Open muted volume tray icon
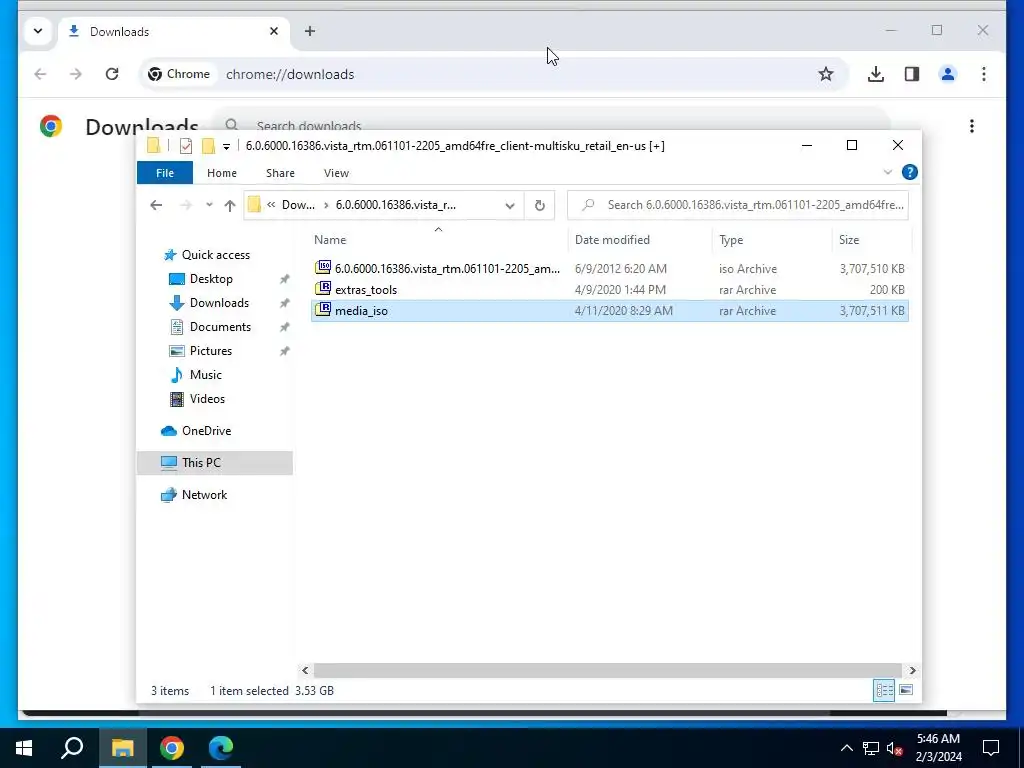 [x=895, y=748]
